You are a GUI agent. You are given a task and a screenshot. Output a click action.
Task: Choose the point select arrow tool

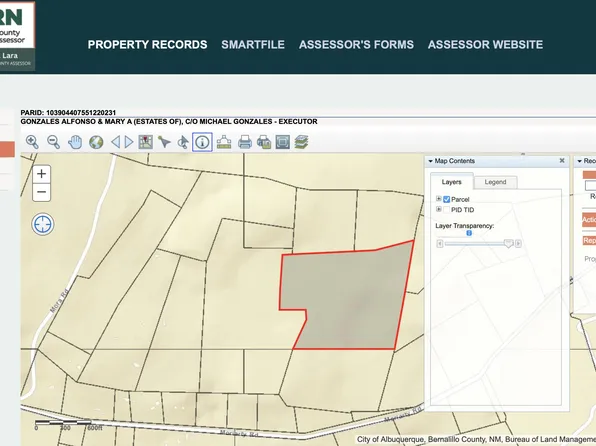164,142
